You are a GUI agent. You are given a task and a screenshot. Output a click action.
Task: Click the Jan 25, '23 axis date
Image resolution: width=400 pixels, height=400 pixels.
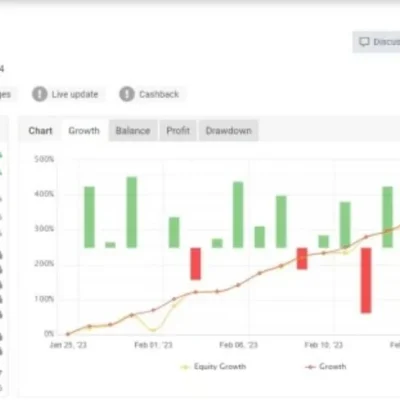(68, 345)
